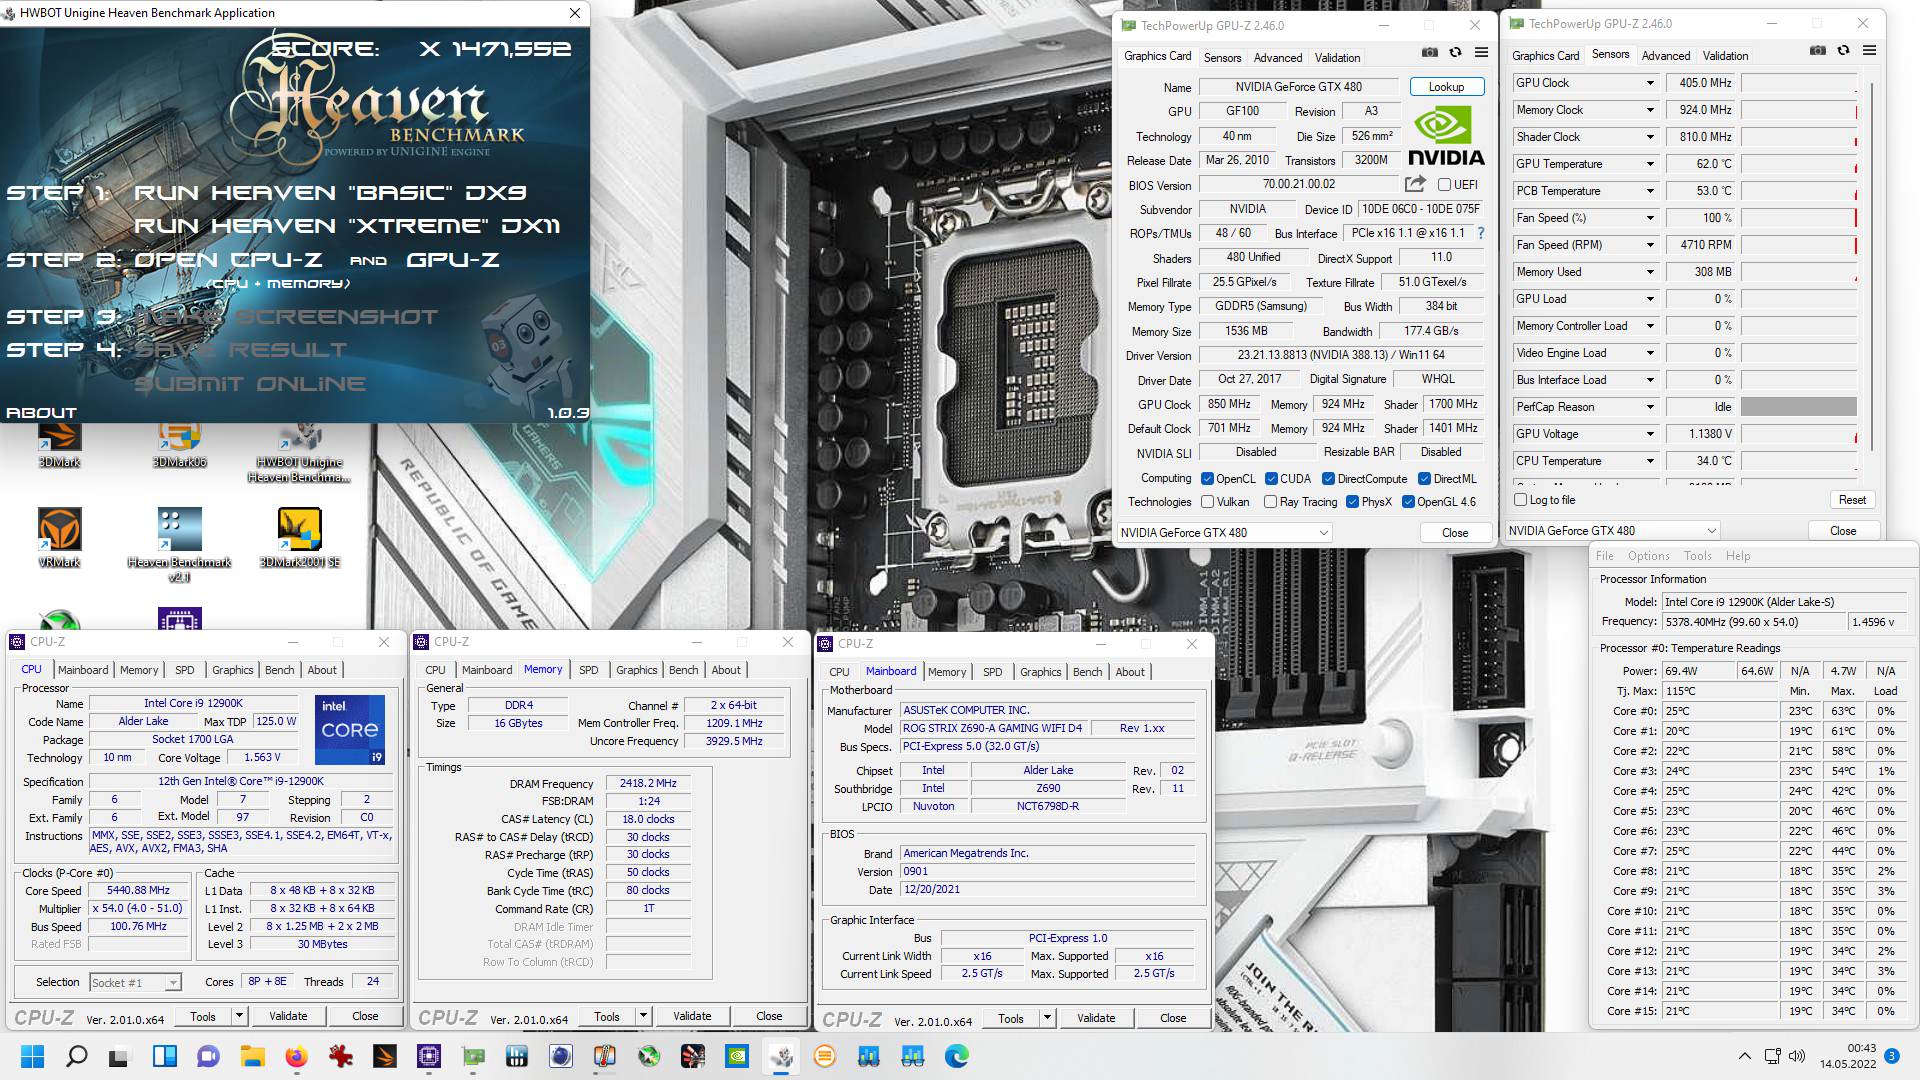The image size is (1920, 1080).
Task: Click Reset button in GPU-Z Sensors
Action: pos(1852,500)
